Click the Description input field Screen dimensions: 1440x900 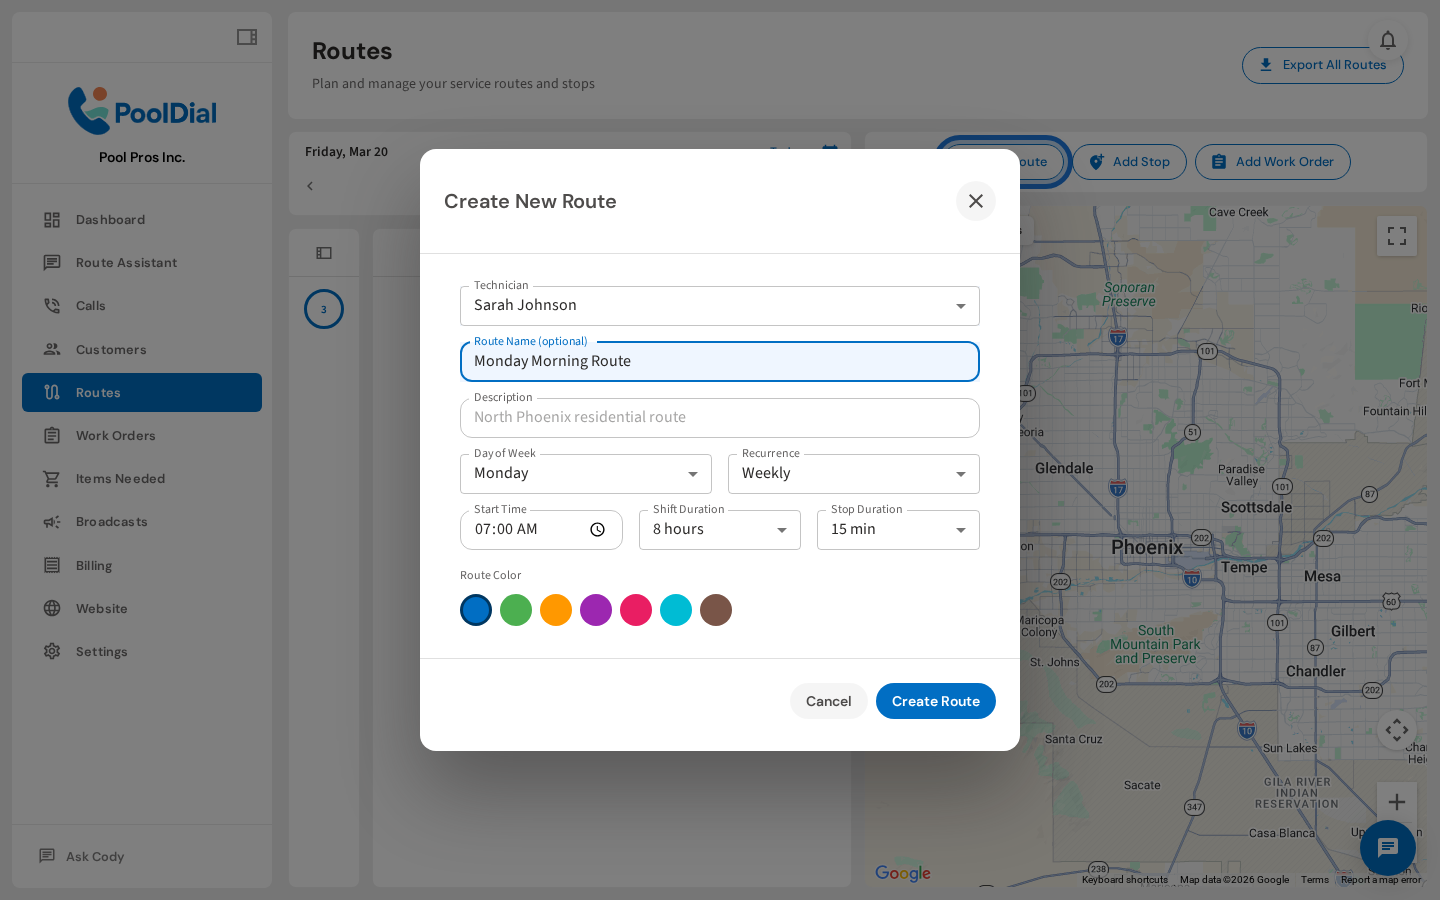coord(719,417)
